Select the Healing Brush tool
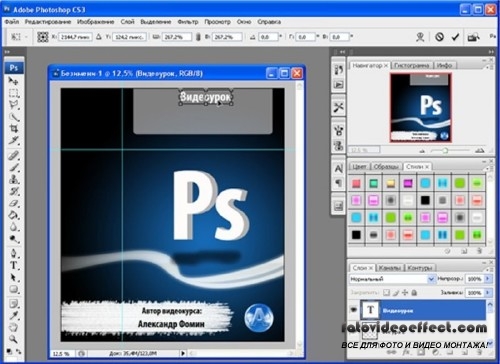 click(13, 155)
